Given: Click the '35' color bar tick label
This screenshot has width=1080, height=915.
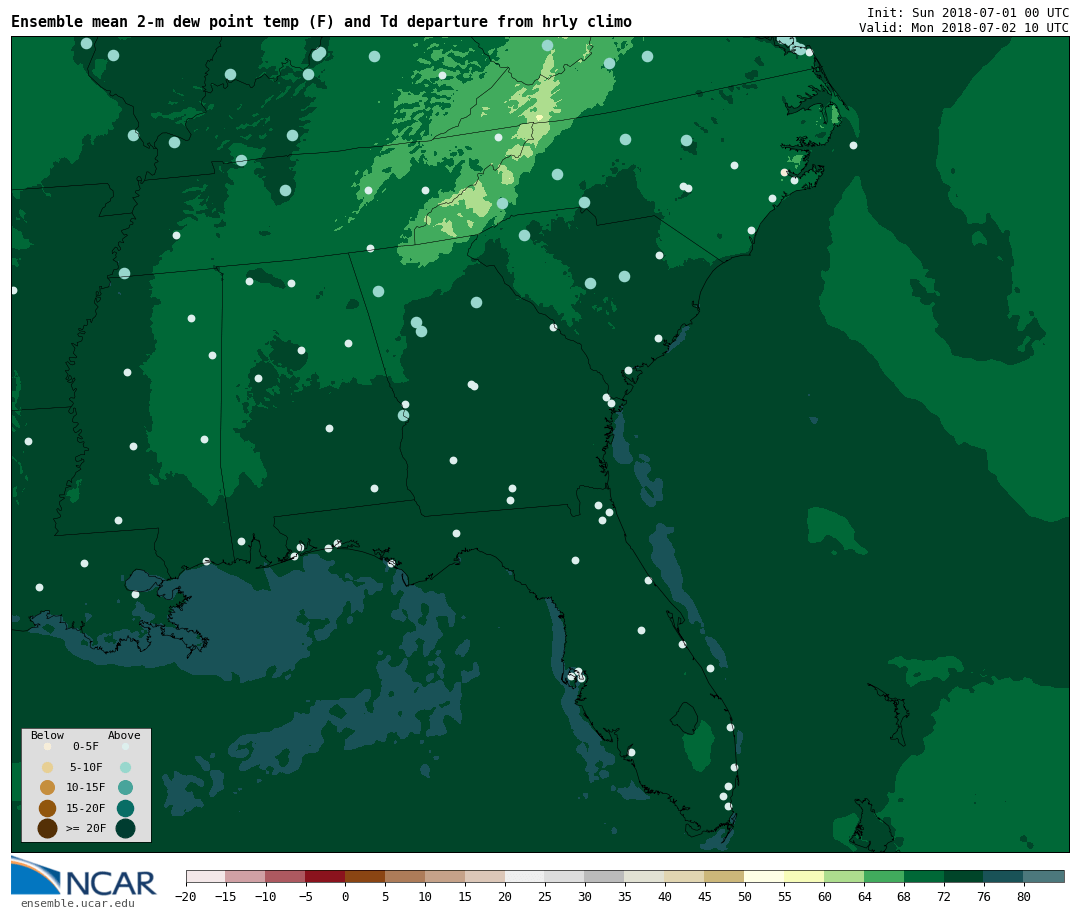Looking at the screenshot, I should pyautogui.click(x=625, y=896).
